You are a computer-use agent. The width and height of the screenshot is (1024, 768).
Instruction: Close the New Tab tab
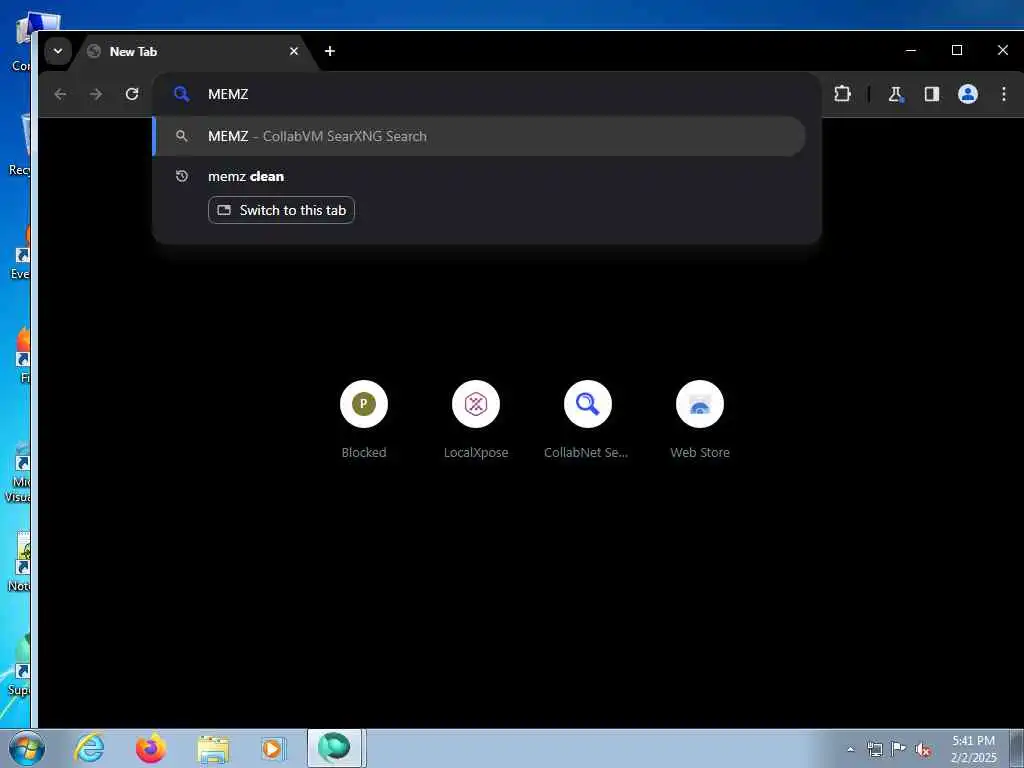click(294, 51)
